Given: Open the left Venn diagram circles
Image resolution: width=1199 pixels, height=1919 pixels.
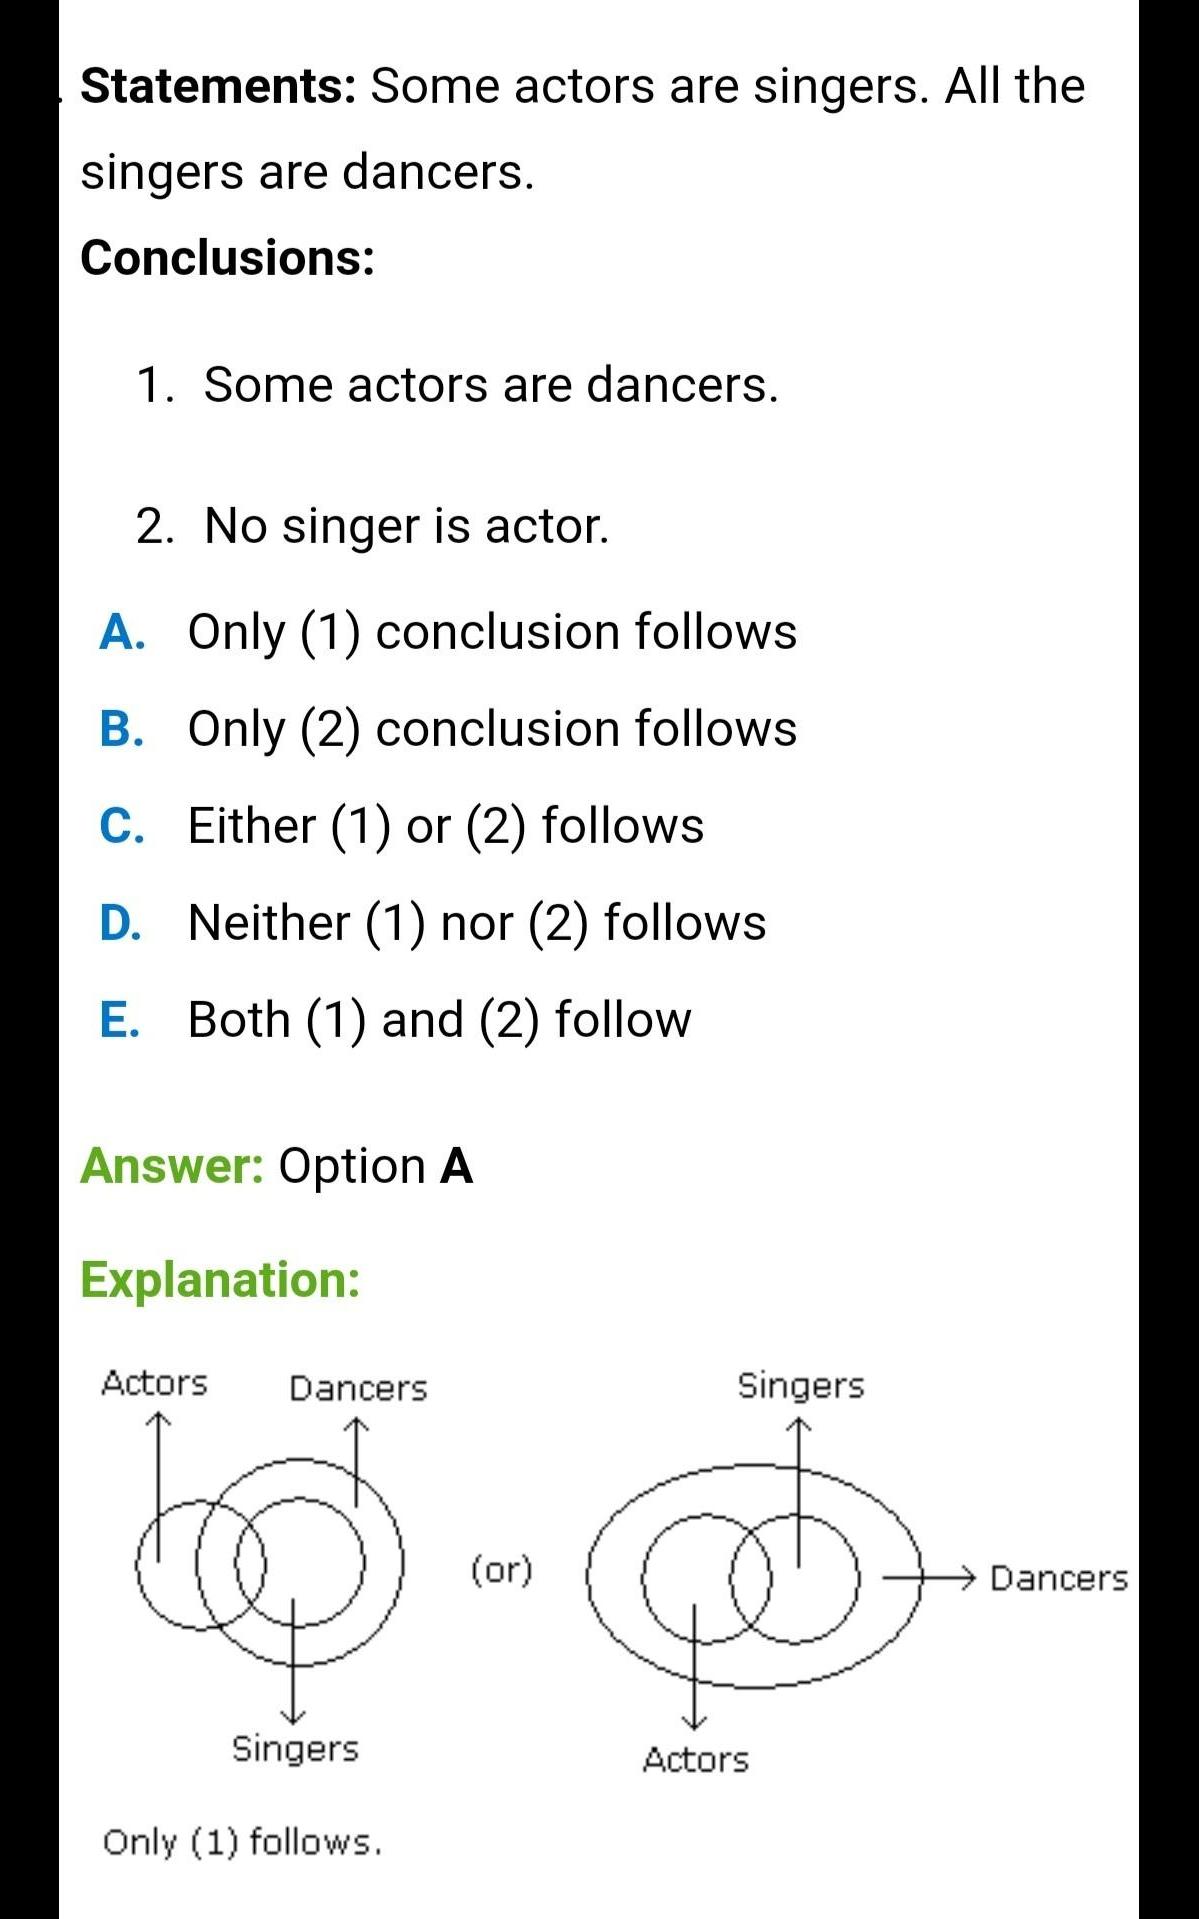Looking at the screenshot, I should pos(270,1560).
